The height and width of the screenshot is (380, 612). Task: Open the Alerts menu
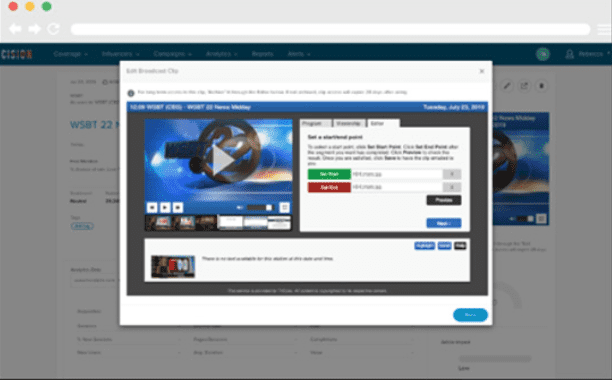pos(299,54)
